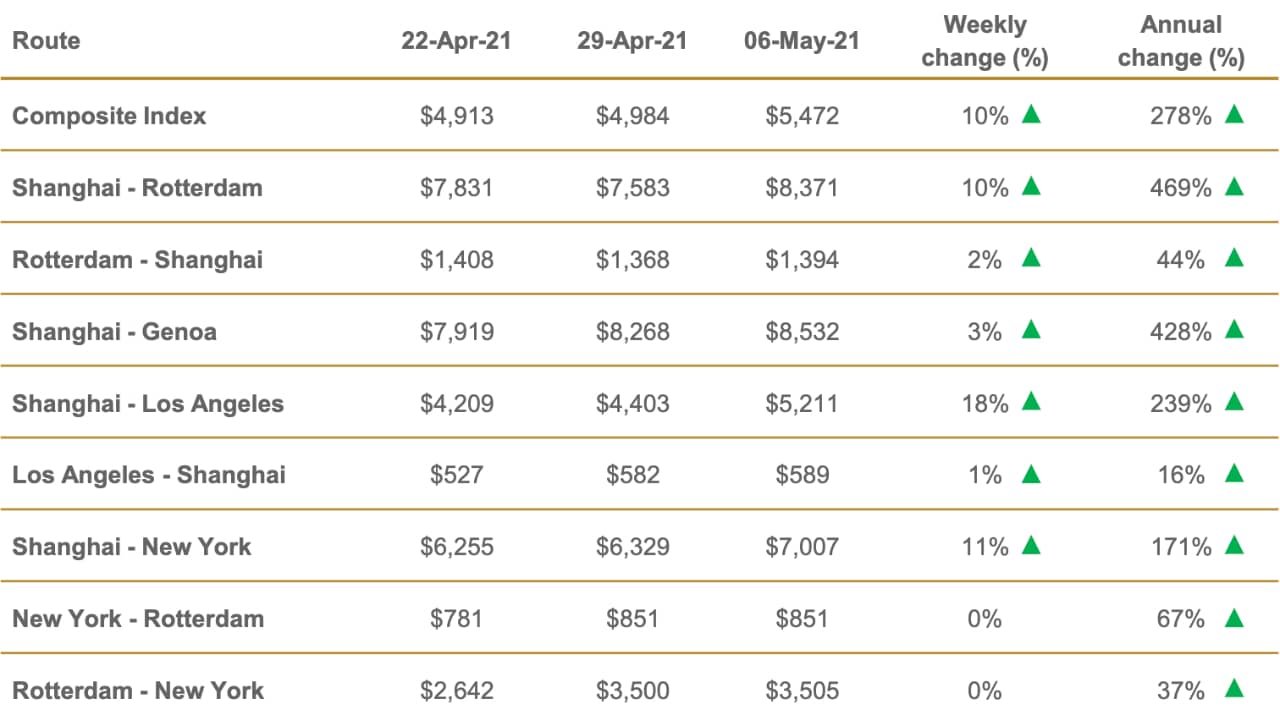Viewport: 1280px width, 720px height.
Task: Click the green arrow next to 67% annual change
Action: pyautogui.click(x=1234, y=618)
